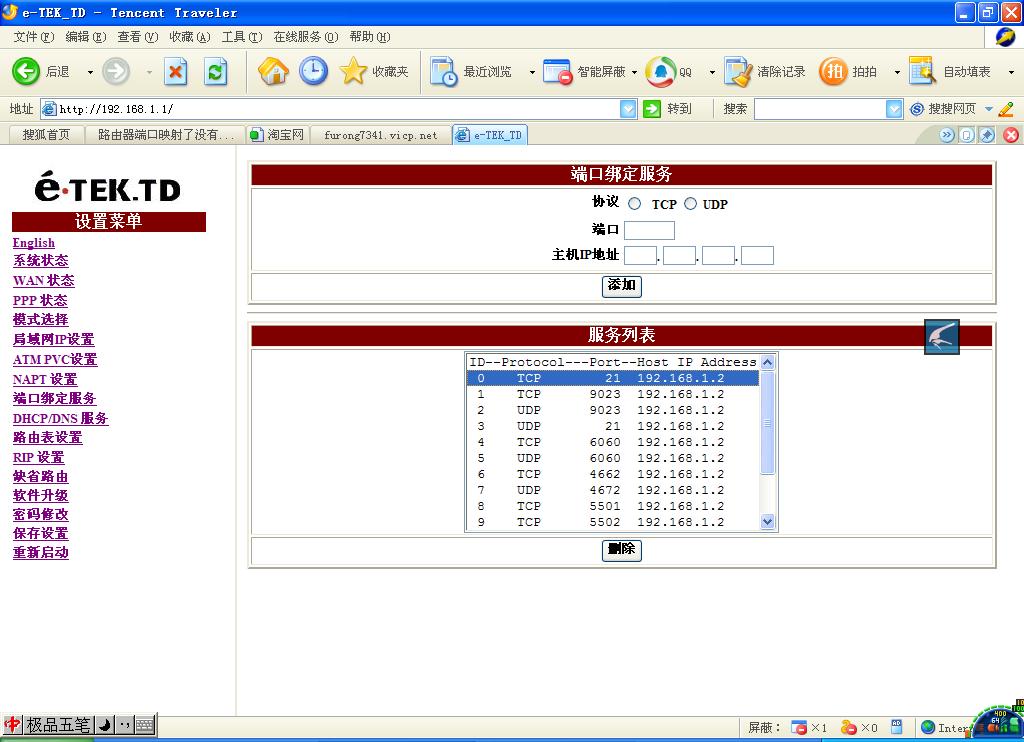Select the TCP protocol radio button
The image size is (1024, 742).
[634, 204]
